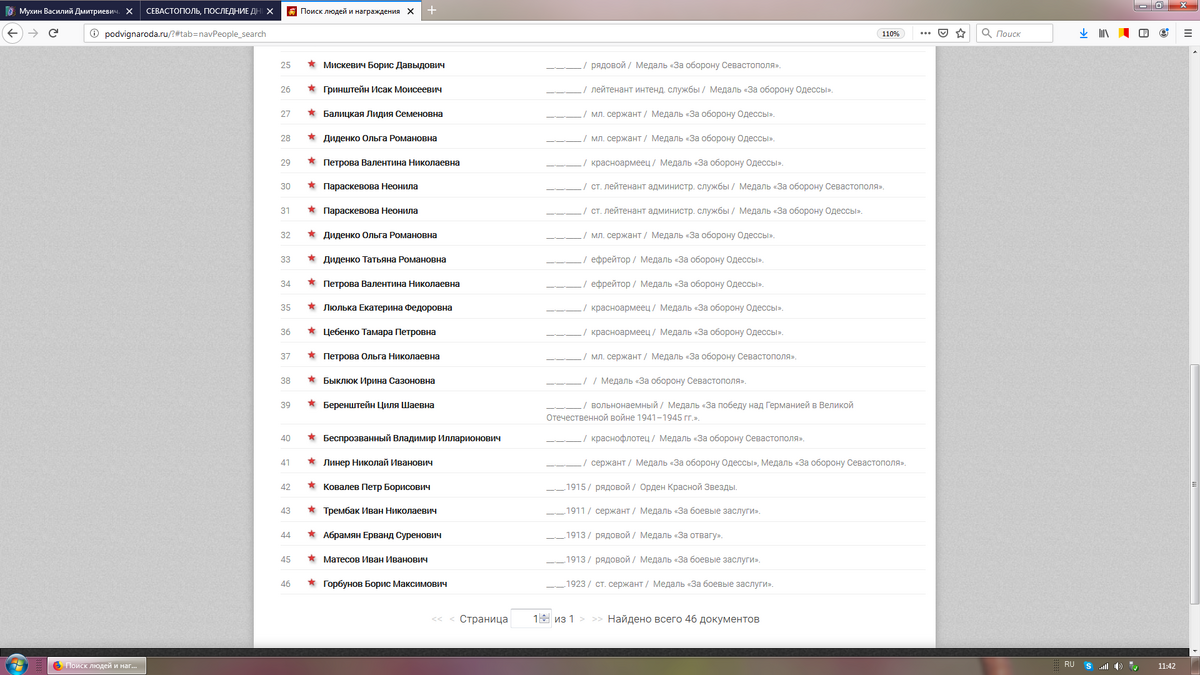The image size is (1200, 675).
Task: Click the page number stepper arrows
Action: click(545, 619)
